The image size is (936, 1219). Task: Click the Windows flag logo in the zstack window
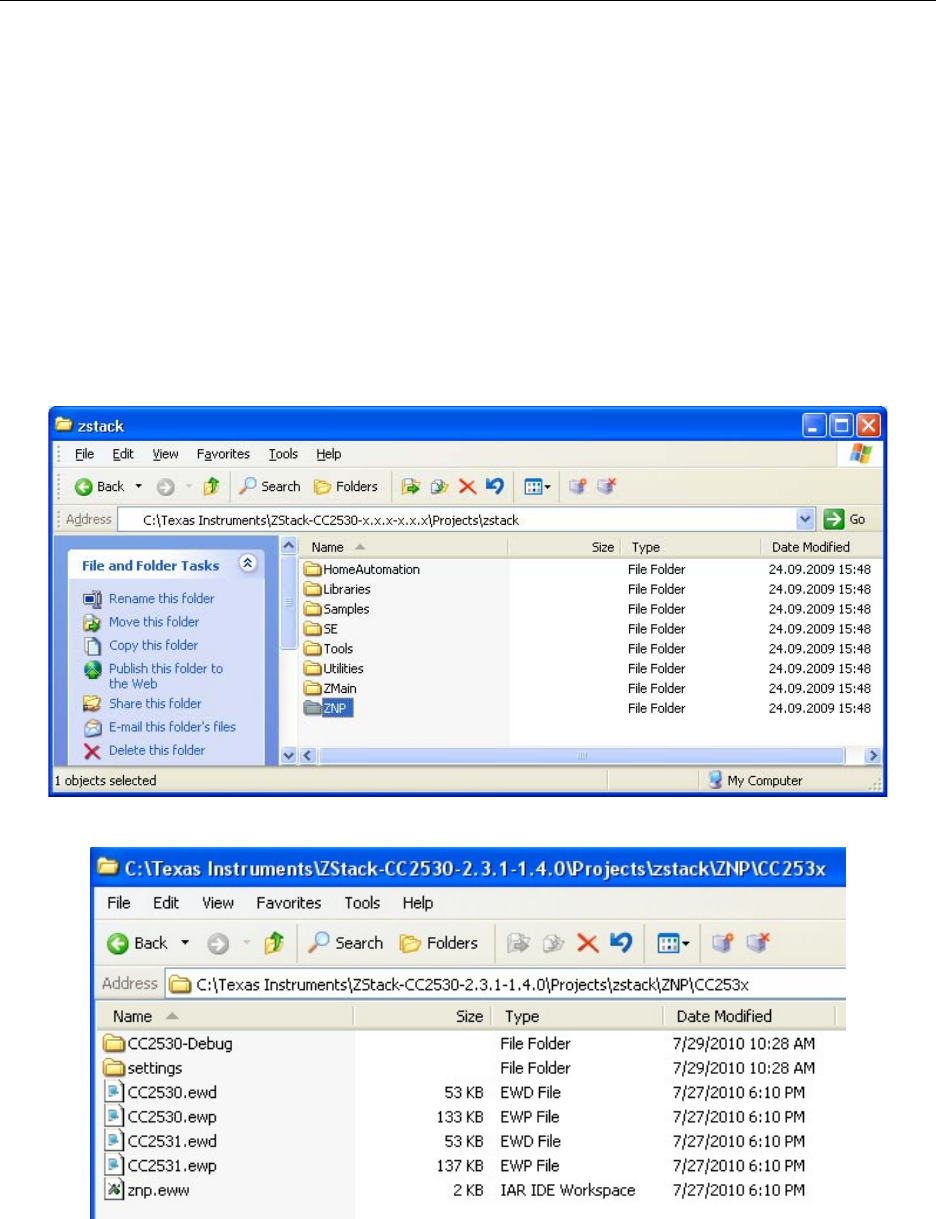(859, 454)
